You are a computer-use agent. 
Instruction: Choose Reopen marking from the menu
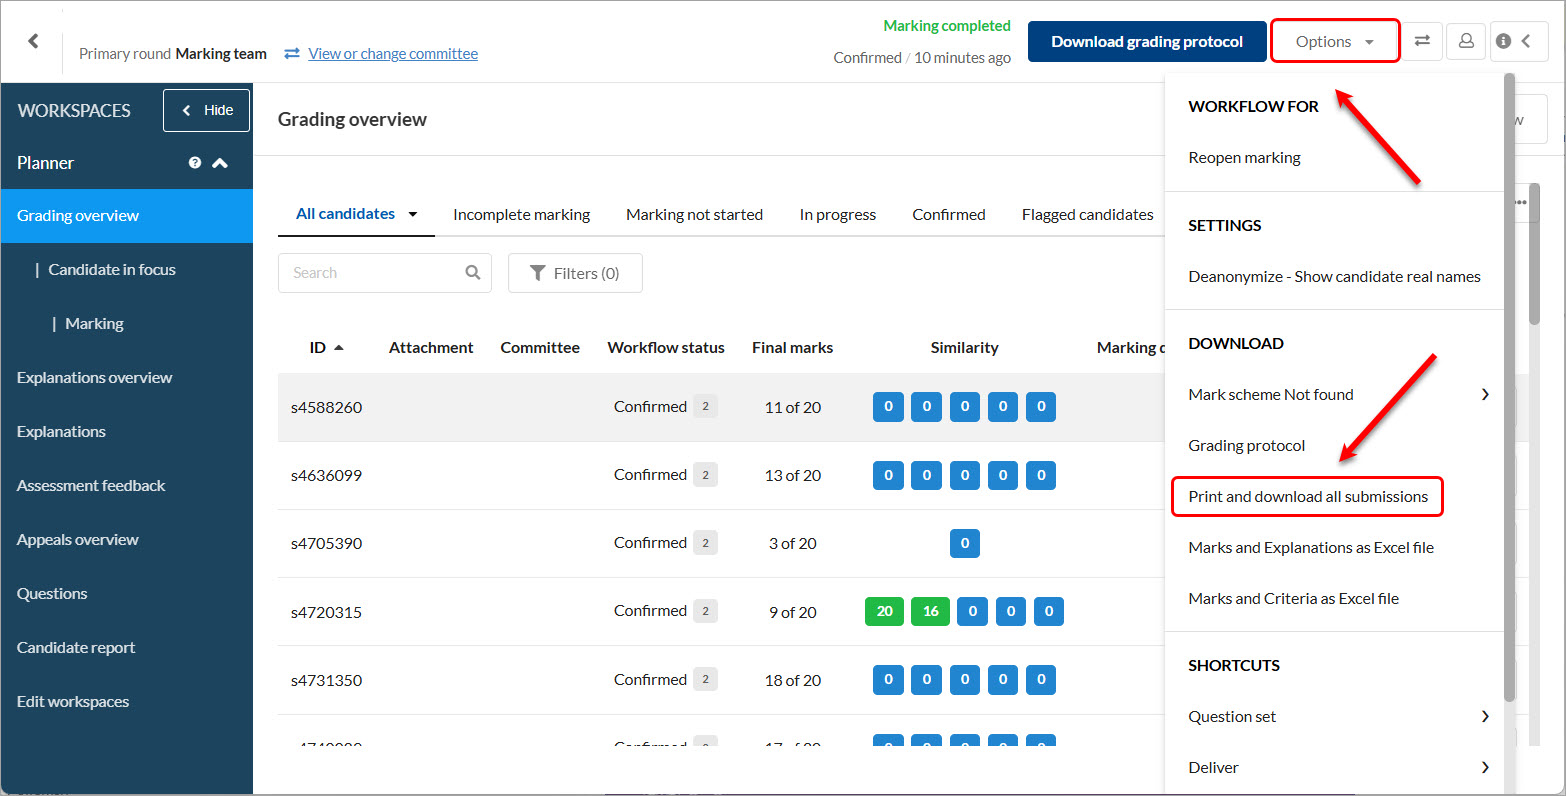pyautogui.click(x=1244, y=158)
